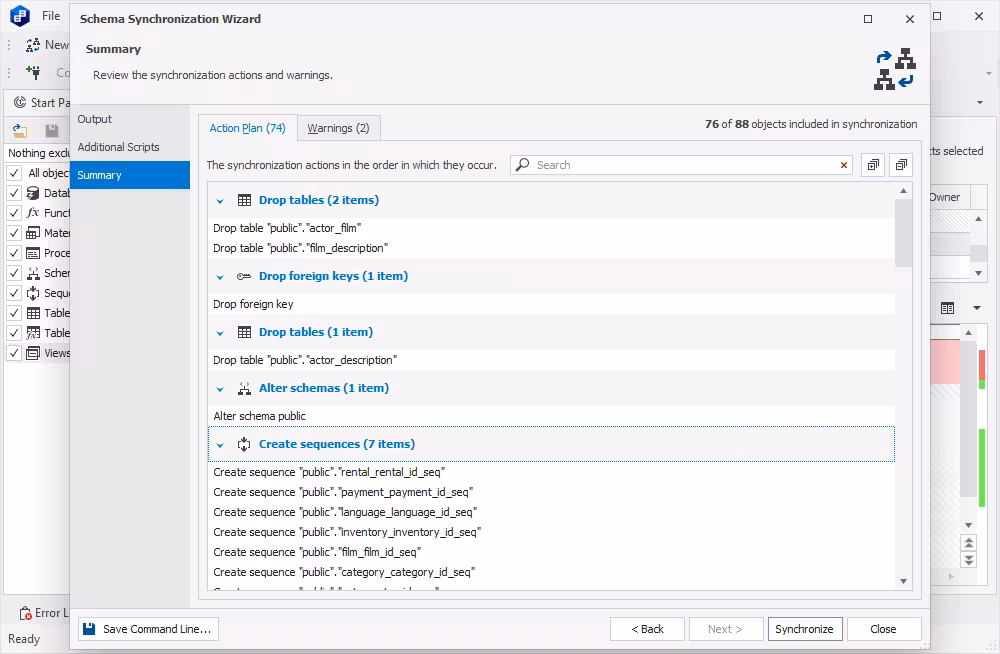Click the jump to next difference arrow icon
The image size is (1000, 654).
point(969,560)
